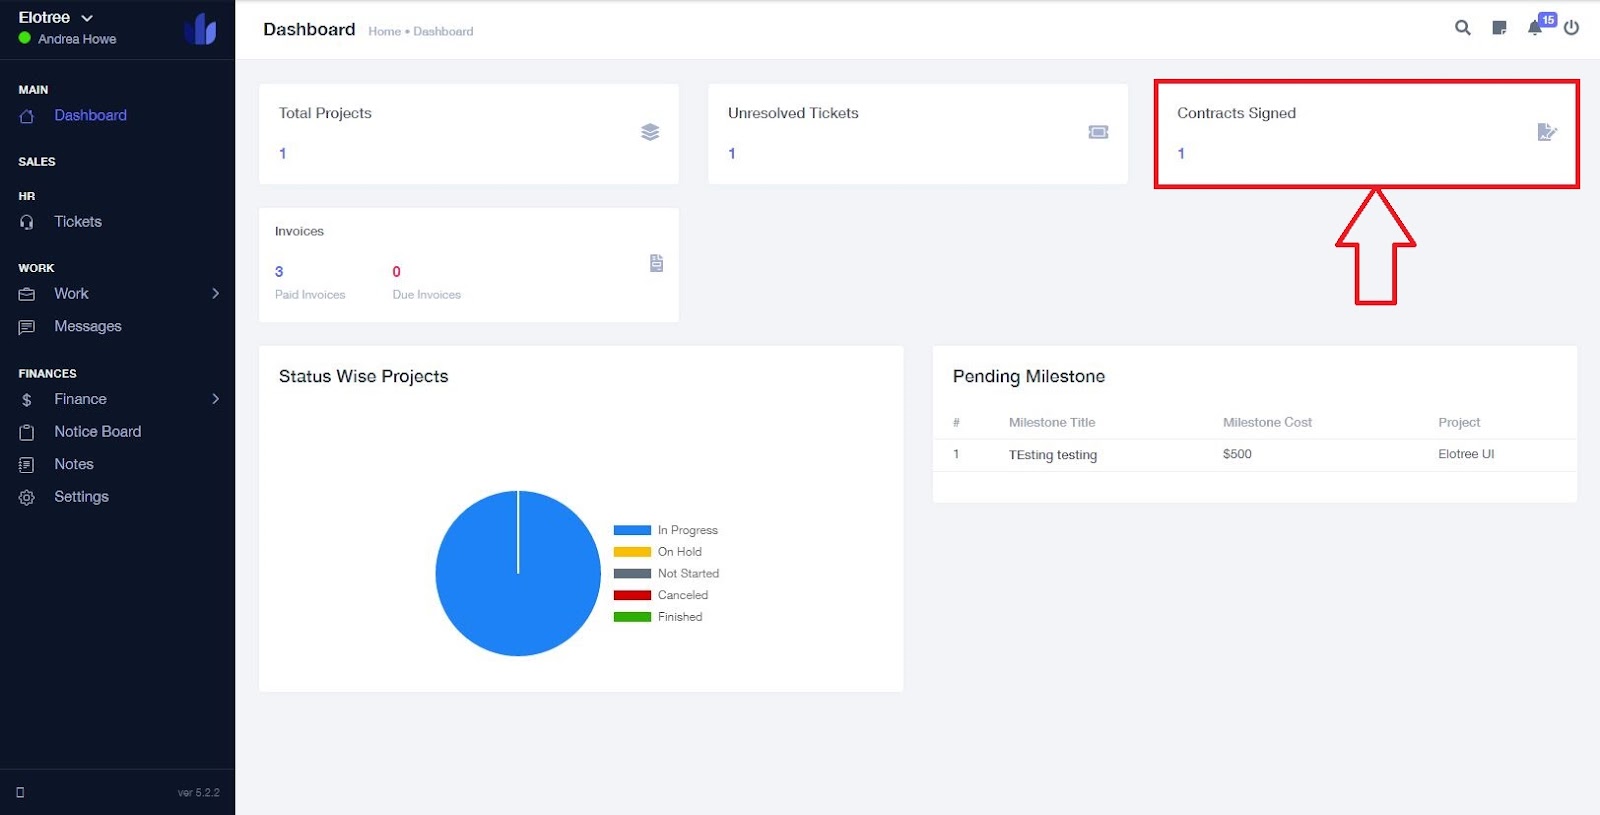Image resolution: width=1600 pixels, height=815 pixels.
Task: Toggle Canceled red legend swatch
Action: tap(632, 595)
